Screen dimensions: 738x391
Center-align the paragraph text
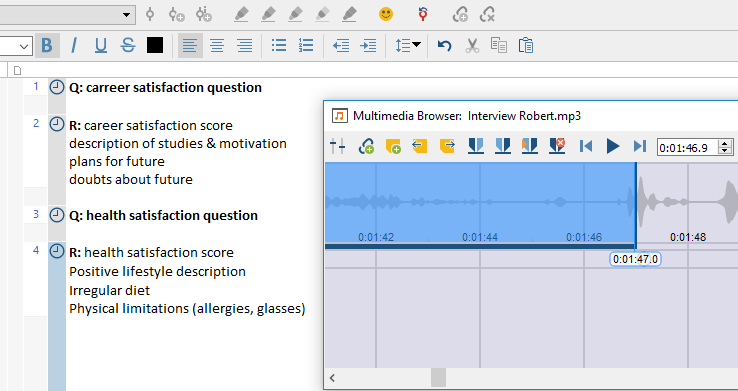click(x=217, y=46)
